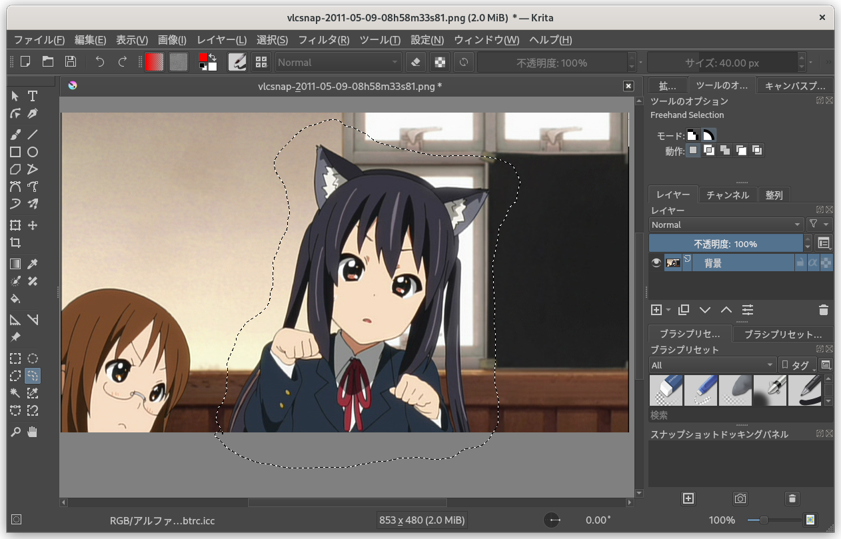
Task: Select the Pan hand tool
Action: click(33, 432)
